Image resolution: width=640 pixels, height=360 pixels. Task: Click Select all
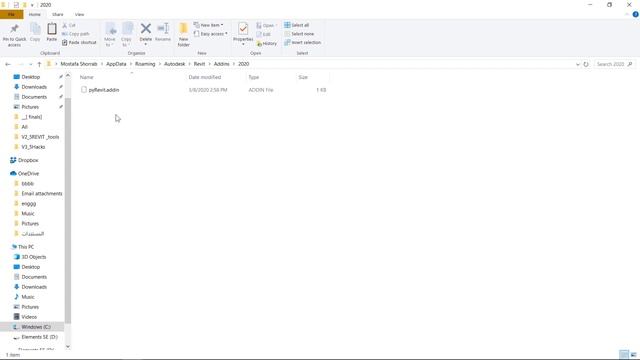tap(296, 25)
